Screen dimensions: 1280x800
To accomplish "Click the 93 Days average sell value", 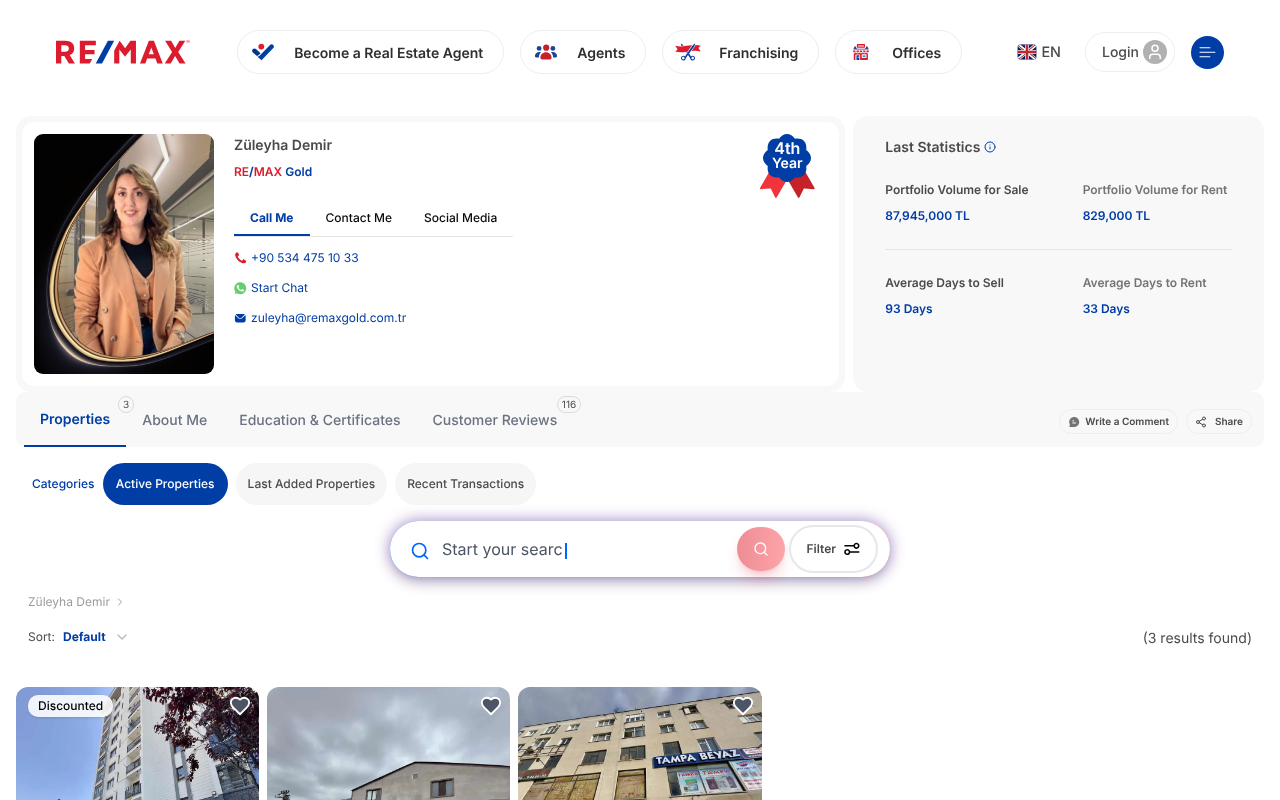I will 909,309.
